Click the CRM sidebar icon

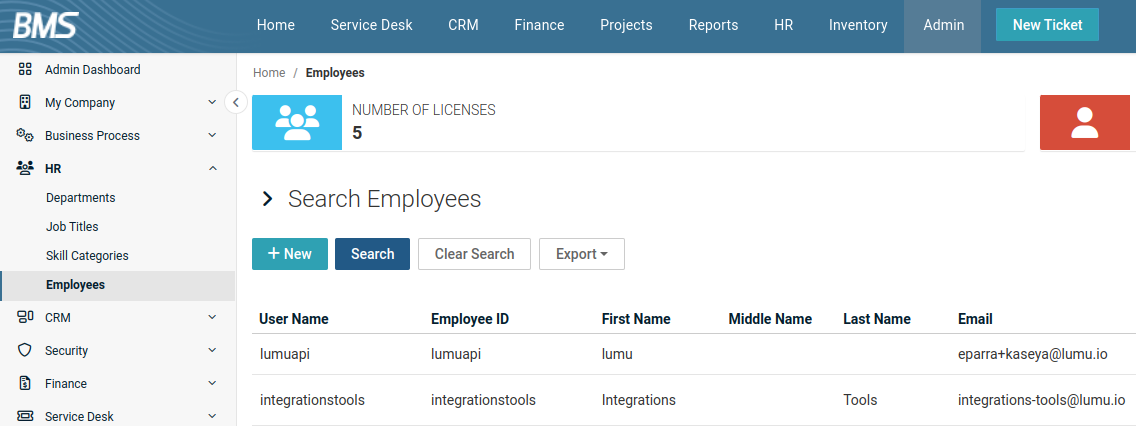pyautogui.click(x=26, y=318)
